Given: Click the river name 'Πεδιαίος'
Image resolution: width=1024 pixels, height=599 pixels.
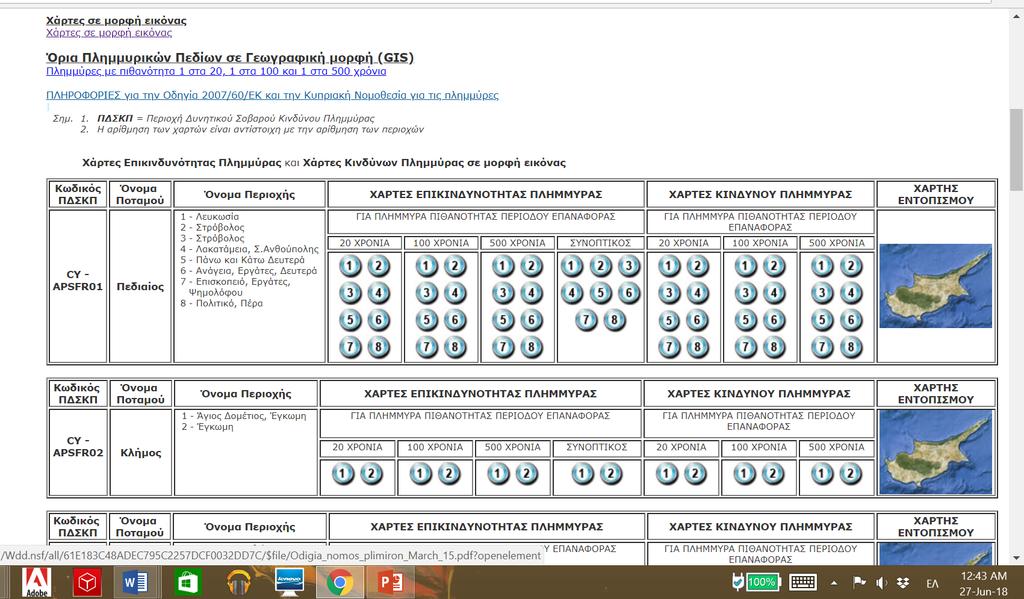Looking at the screenshot, I should 140,287.
